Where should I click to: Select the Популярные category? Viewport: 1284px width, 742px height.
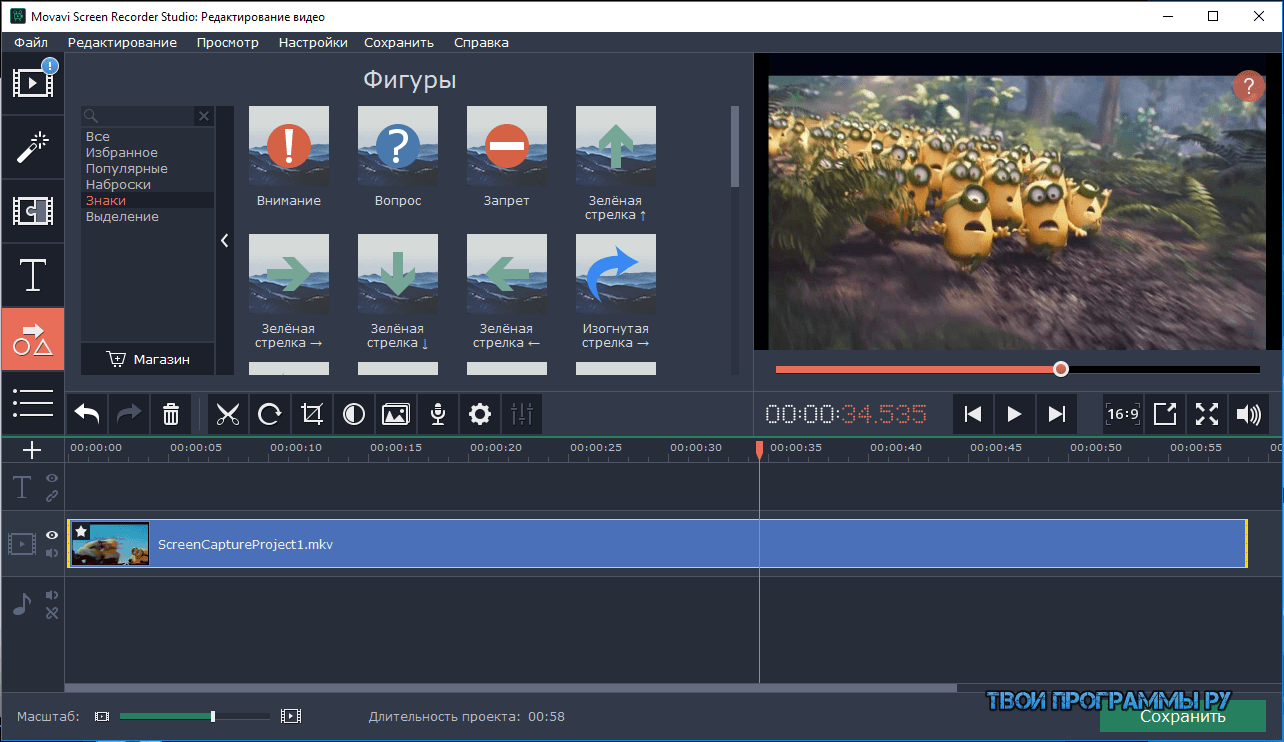click(x=127, y=169)
